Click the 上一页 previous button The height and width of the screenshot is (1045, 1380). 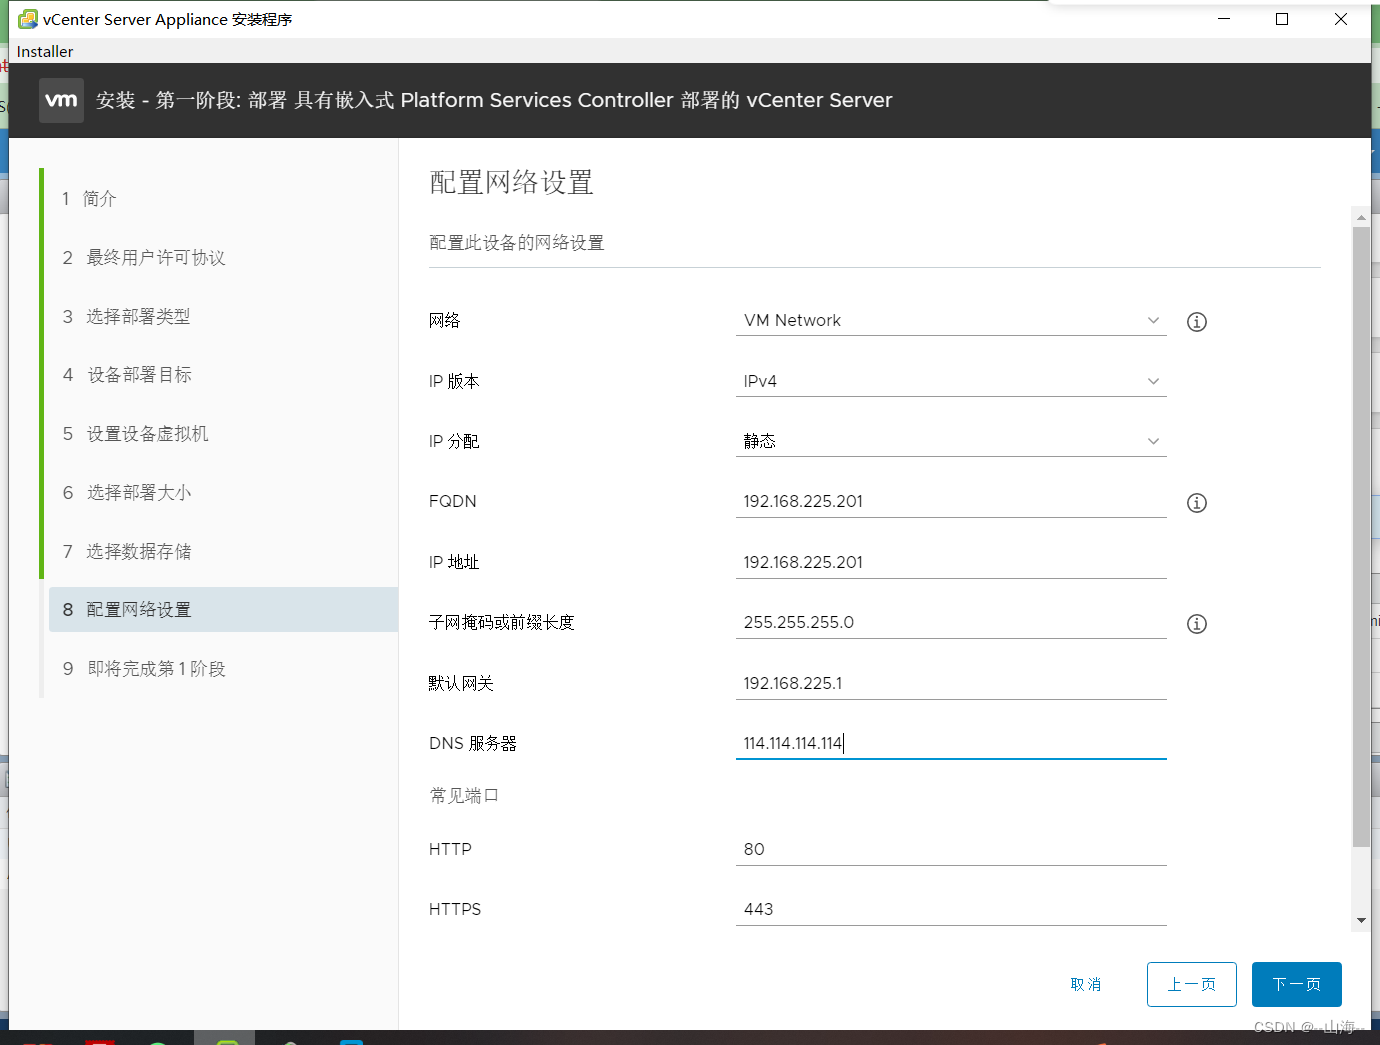coord(1191,984)
